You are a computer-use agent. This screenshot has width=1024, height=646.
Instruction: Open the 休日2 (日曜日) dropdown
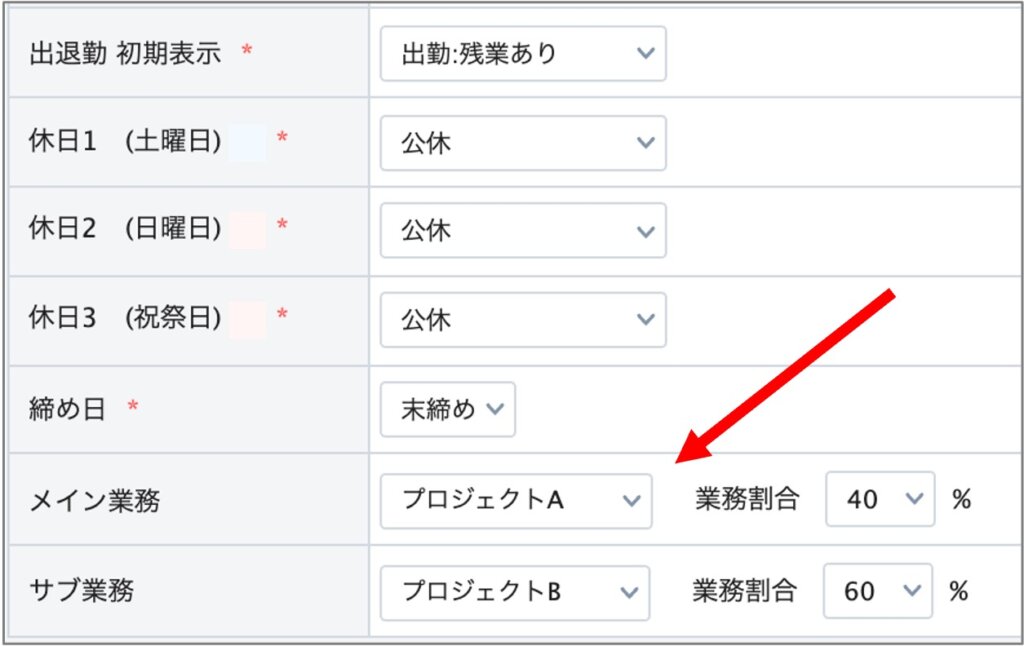pos(522,231)
